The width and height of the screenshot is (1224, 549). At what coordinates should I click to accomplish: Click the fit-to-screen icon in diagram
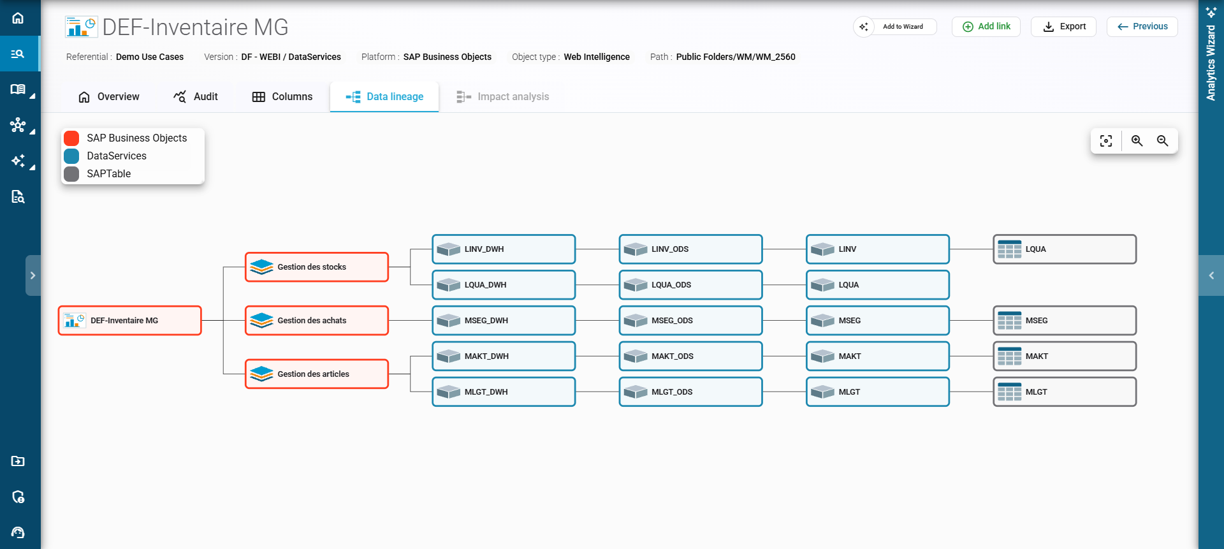tap(1106, 141)
